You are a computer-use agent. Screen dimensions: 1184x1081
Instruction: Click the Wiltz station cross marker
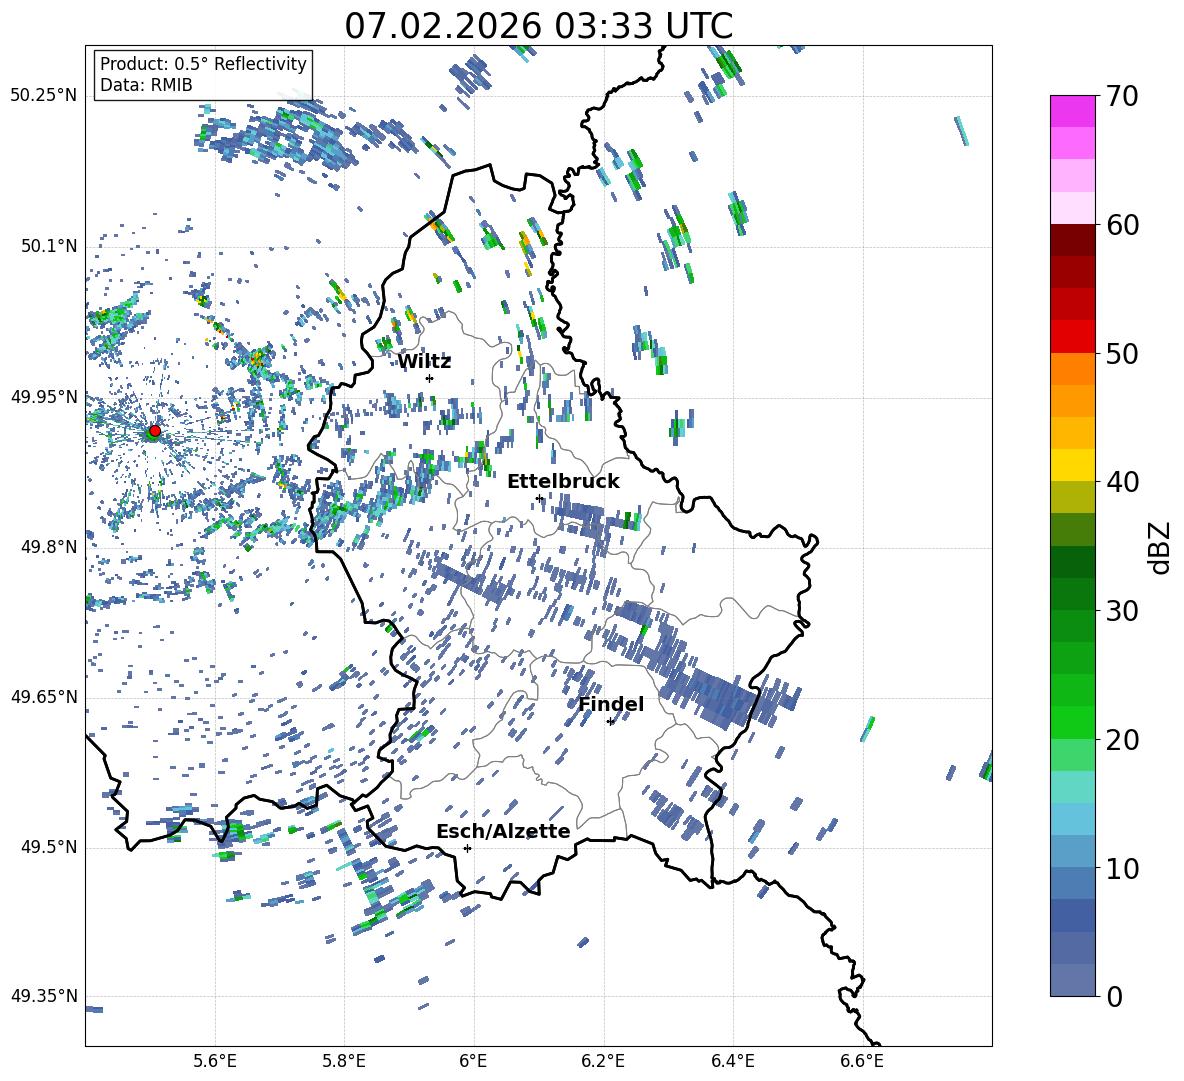[x=429, y=378]
